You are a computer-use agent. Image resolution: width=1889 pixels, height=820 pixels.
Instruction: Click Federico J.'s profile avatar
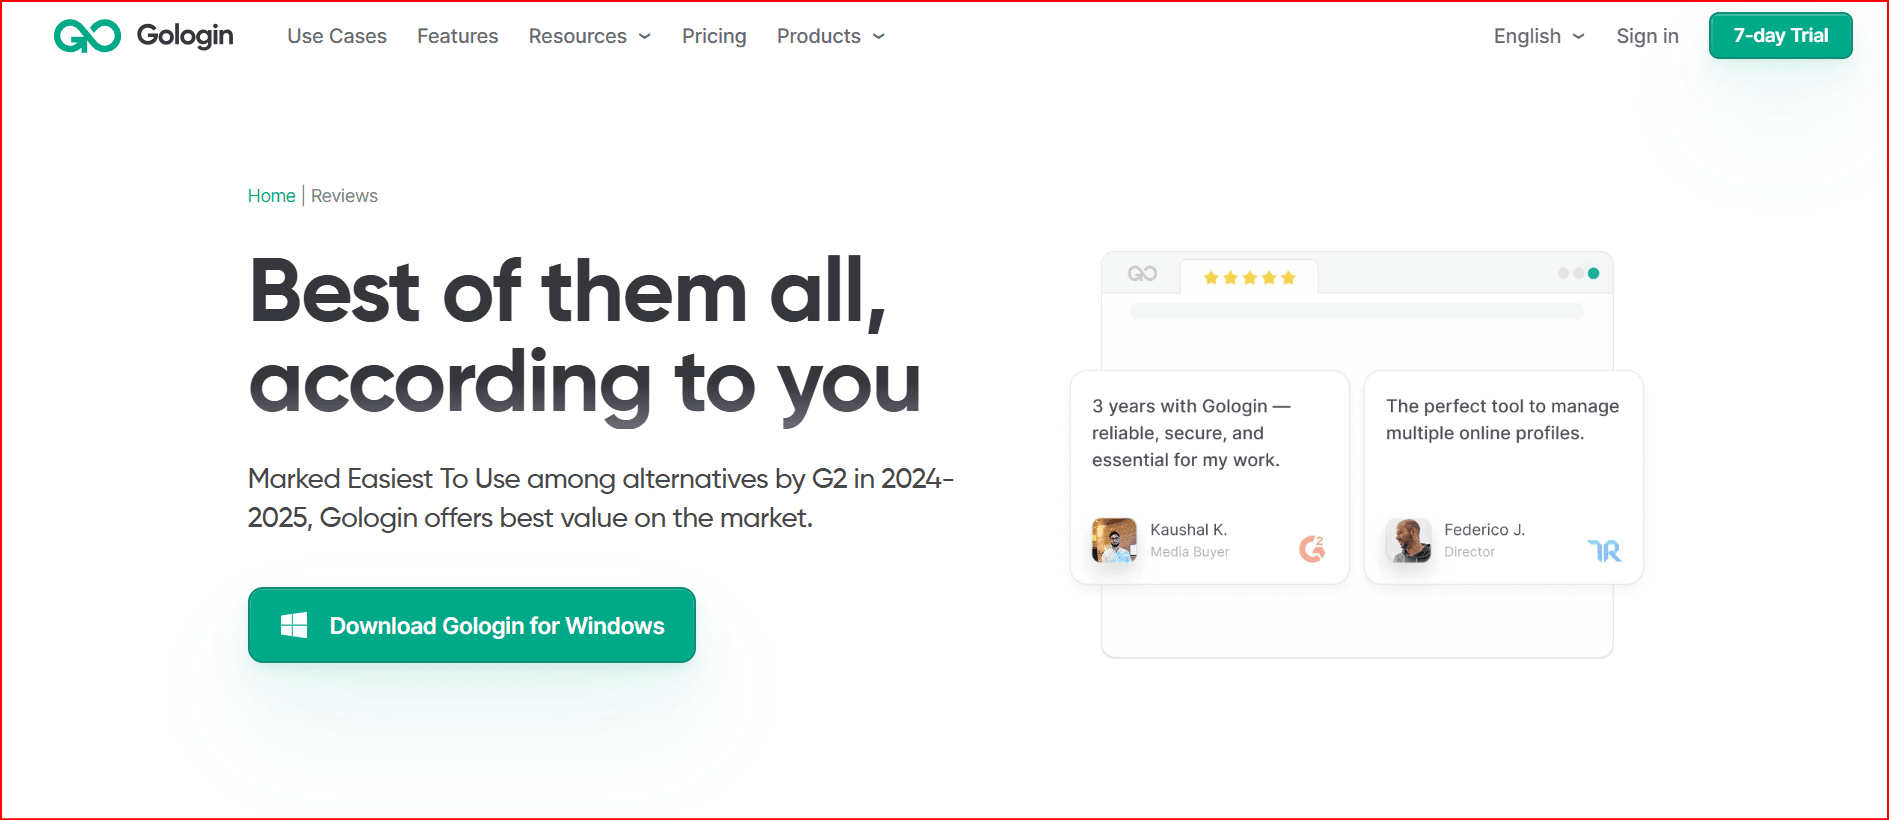coord(1408,540)
